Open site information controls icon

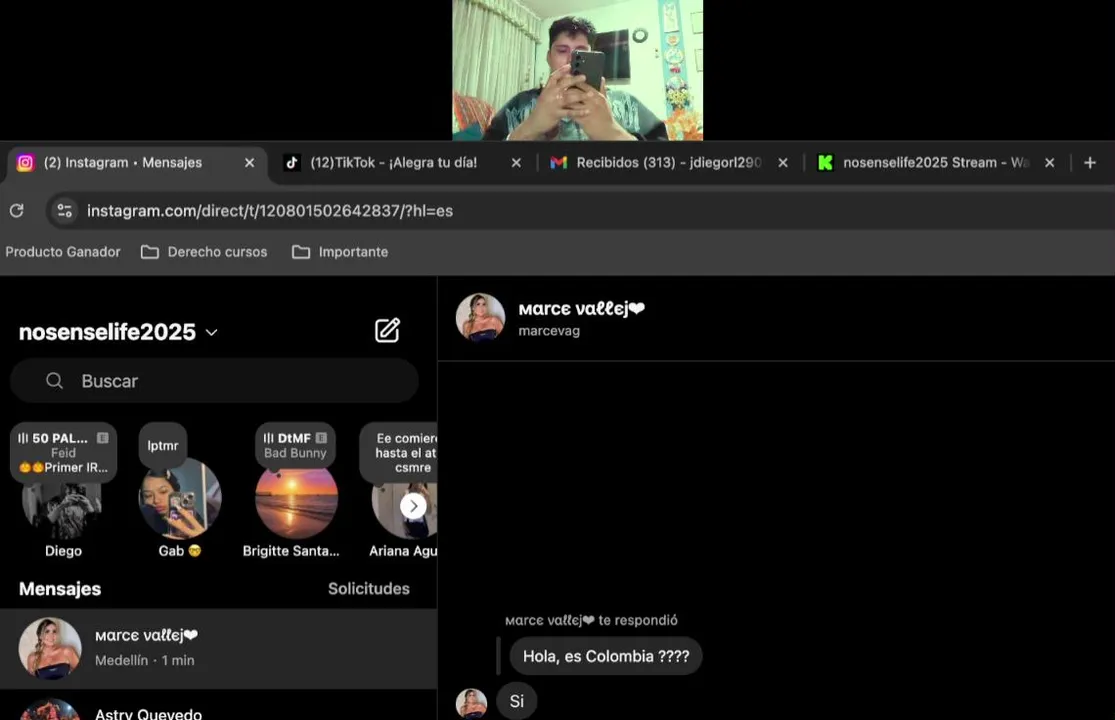coord(65,210)
